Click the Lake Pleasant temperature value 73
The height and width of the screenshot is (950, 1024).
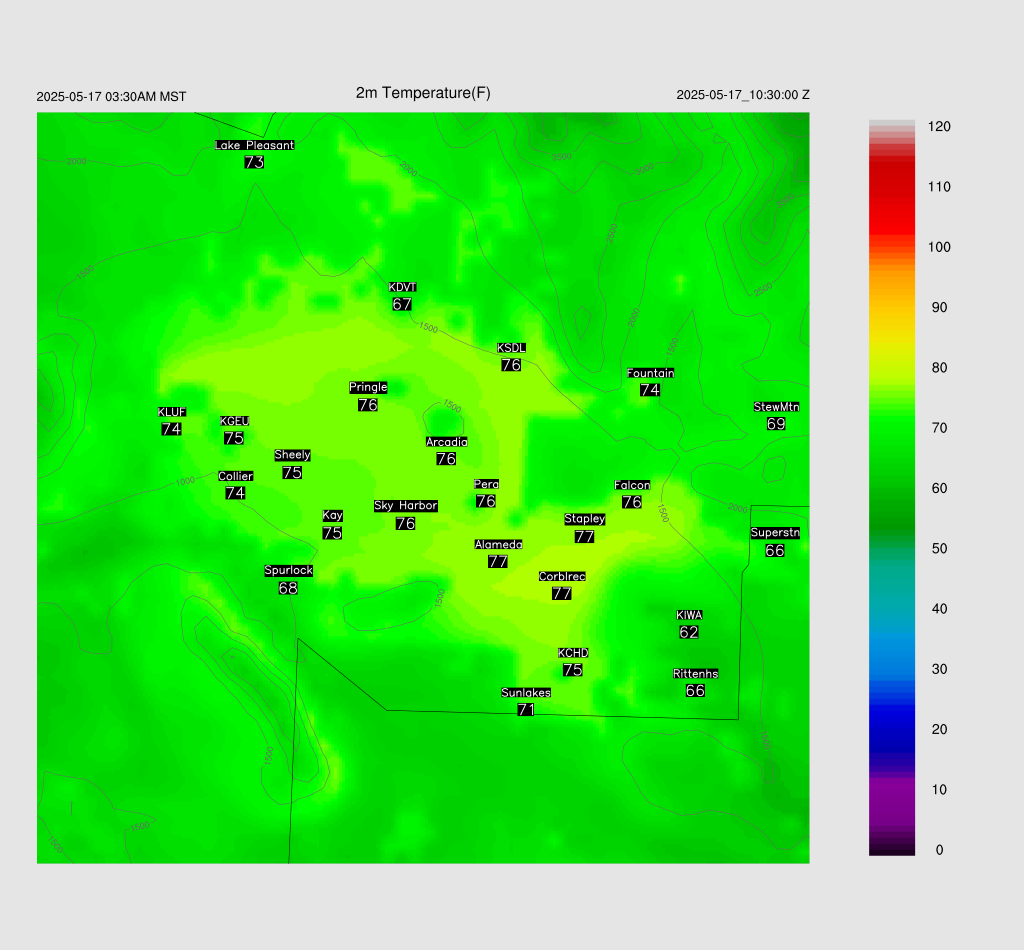click(255, 162)
